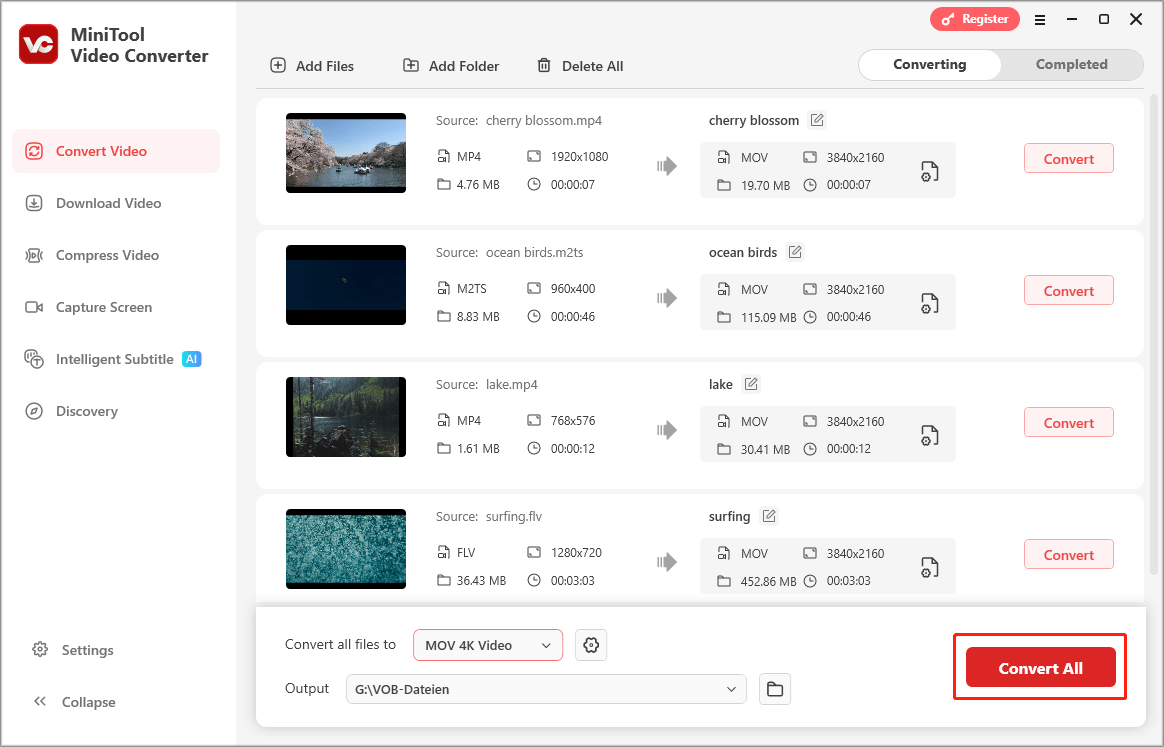The width and height of the screenshot is (1164, 747).
Task: Select Convert Video in the sidebar
Action: point(100,150)
